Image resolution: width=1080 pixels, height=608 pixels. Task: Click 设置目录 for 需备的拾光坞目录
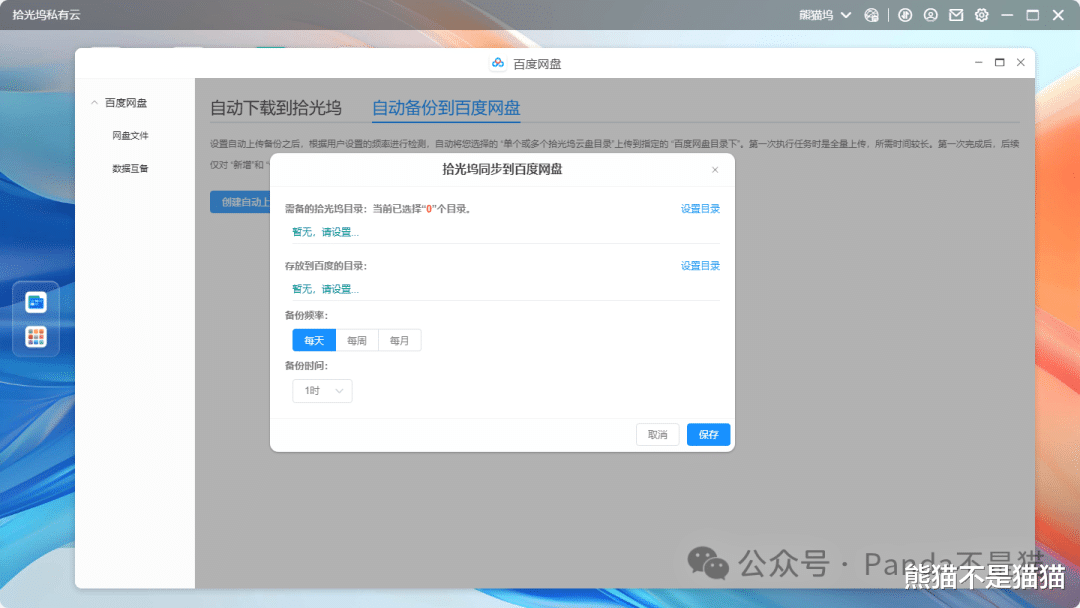pyautogui.click(x=700, y=209)
